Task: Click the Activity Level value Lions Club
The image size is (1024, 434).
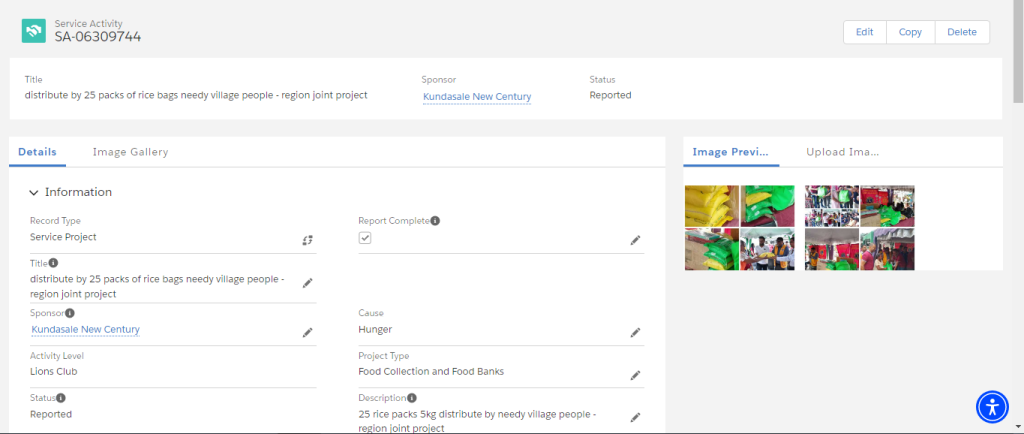Action: click(54, 372)
